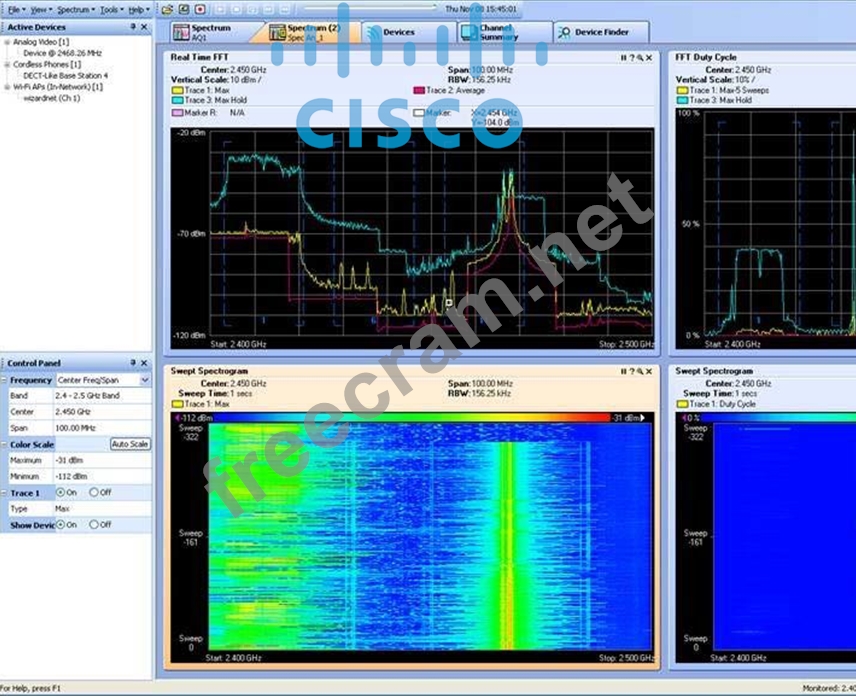
Task: Set Show Devices to Off
Action: click(x=94, y=525)
